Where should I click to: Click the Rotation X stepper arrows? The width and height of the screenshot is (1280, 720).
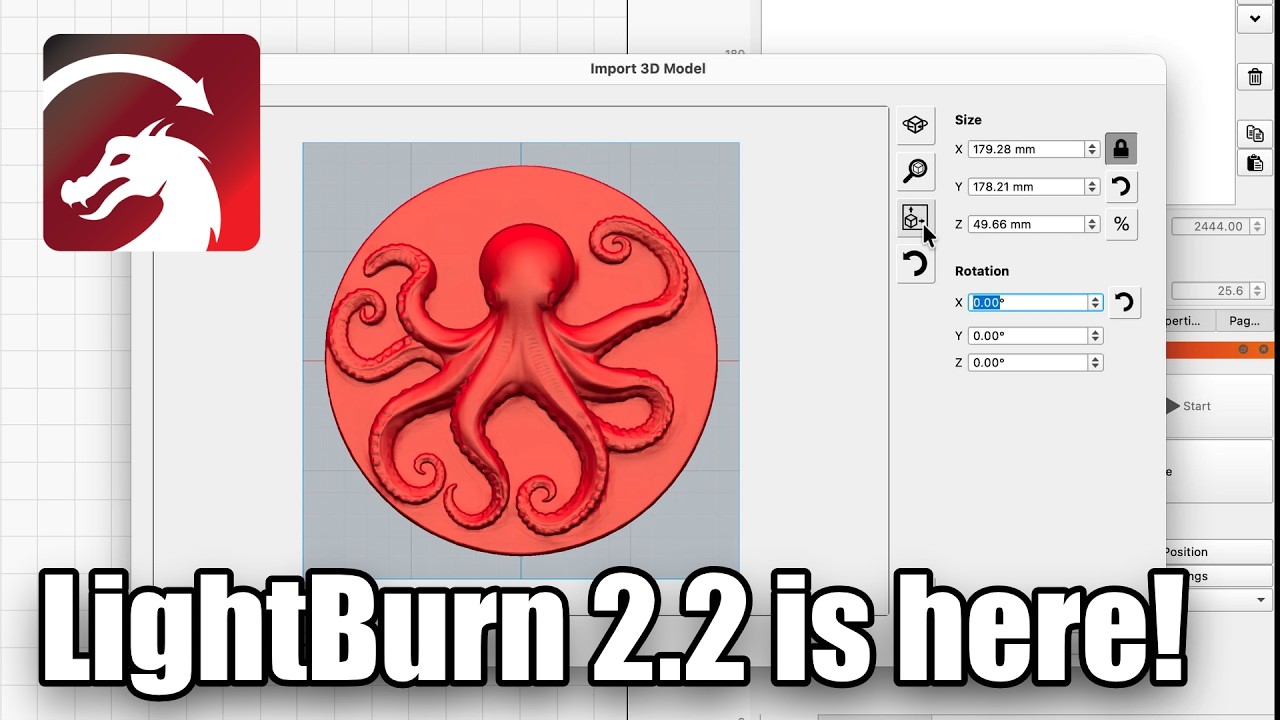tap(1096, 302)
